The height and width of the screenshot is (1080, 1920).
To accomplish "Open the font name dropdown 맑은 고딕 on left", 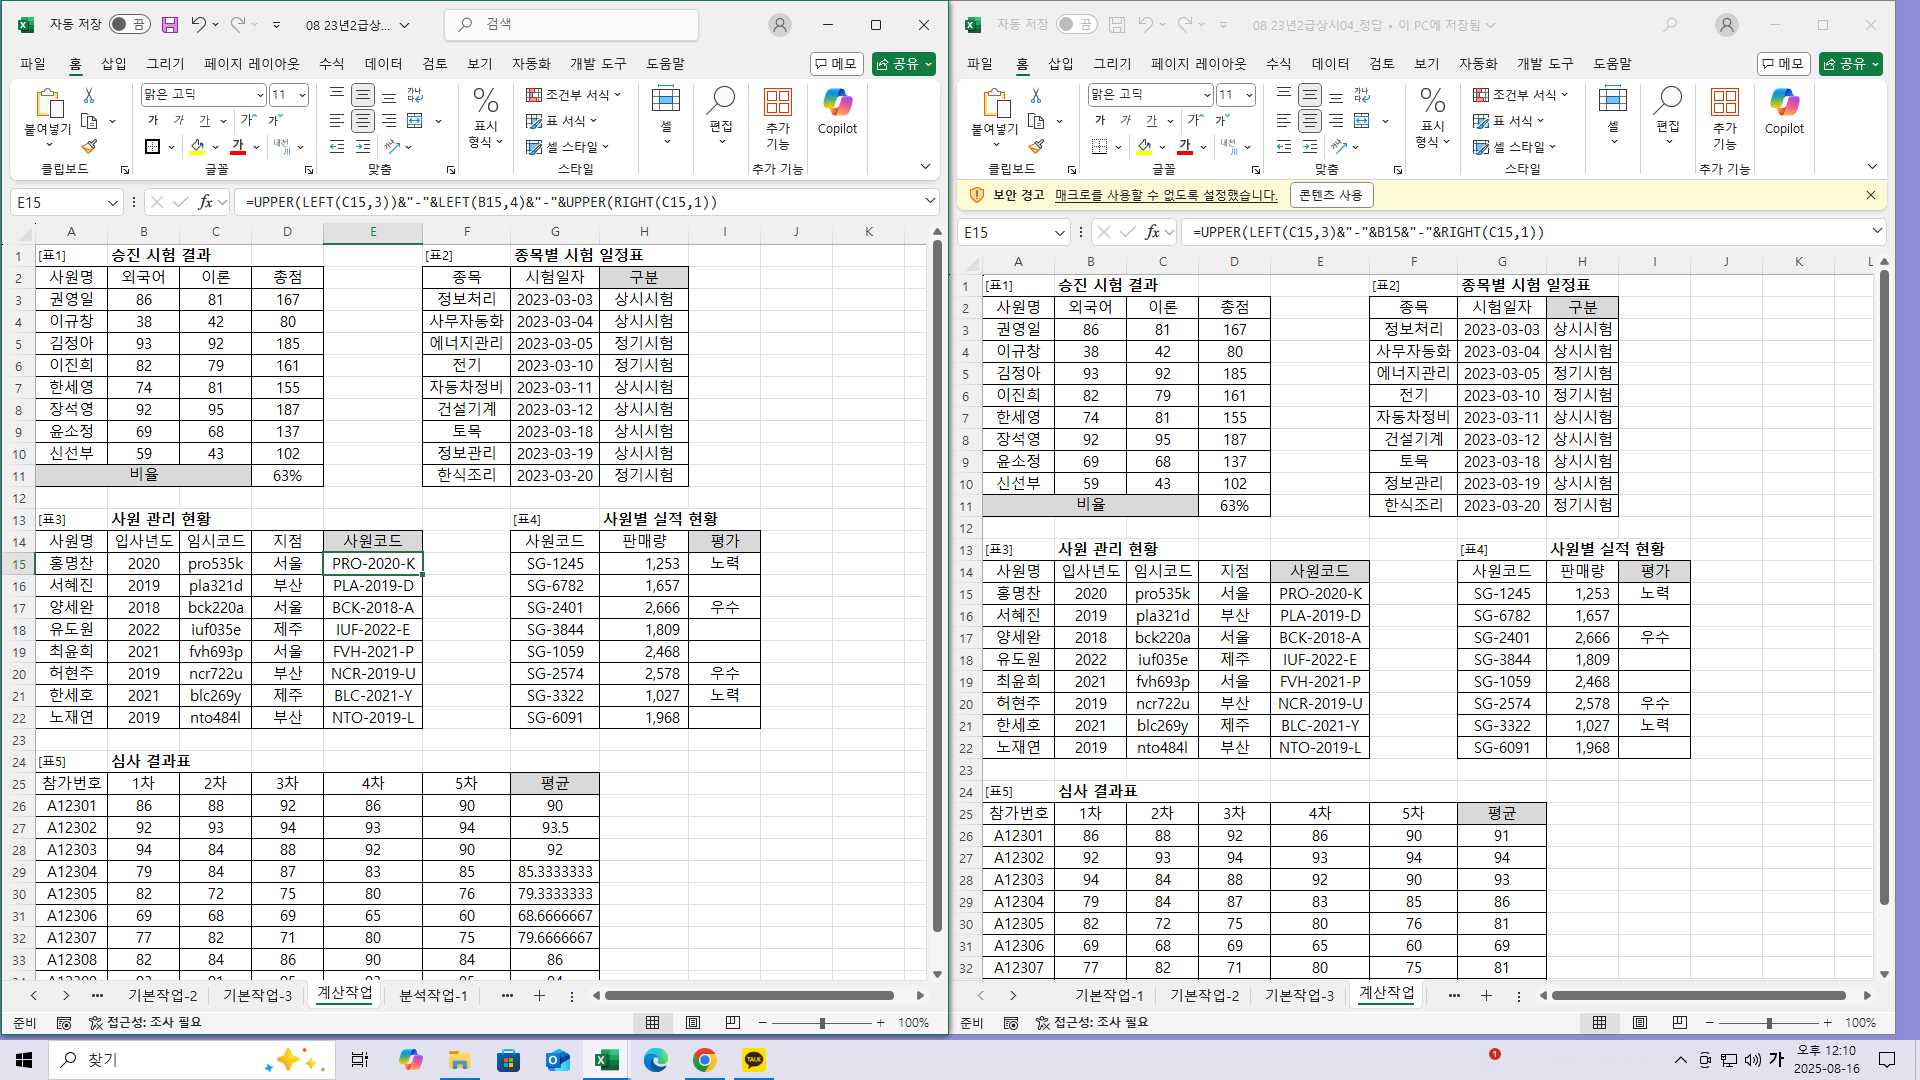I will click(x=260, y=95).
